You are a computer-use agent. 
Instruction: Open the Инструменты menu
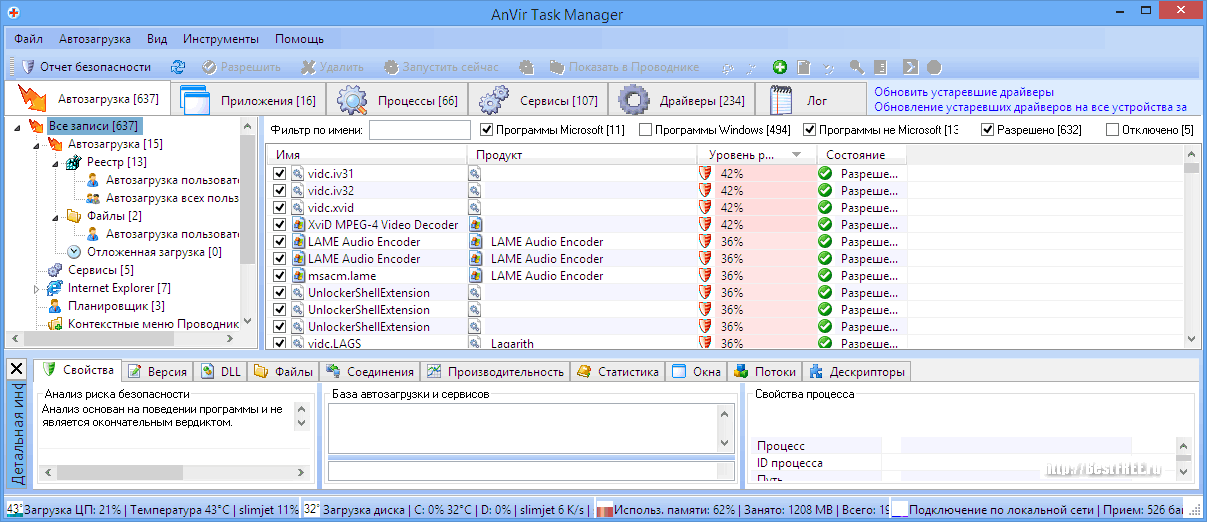click(x=221, y=39)
